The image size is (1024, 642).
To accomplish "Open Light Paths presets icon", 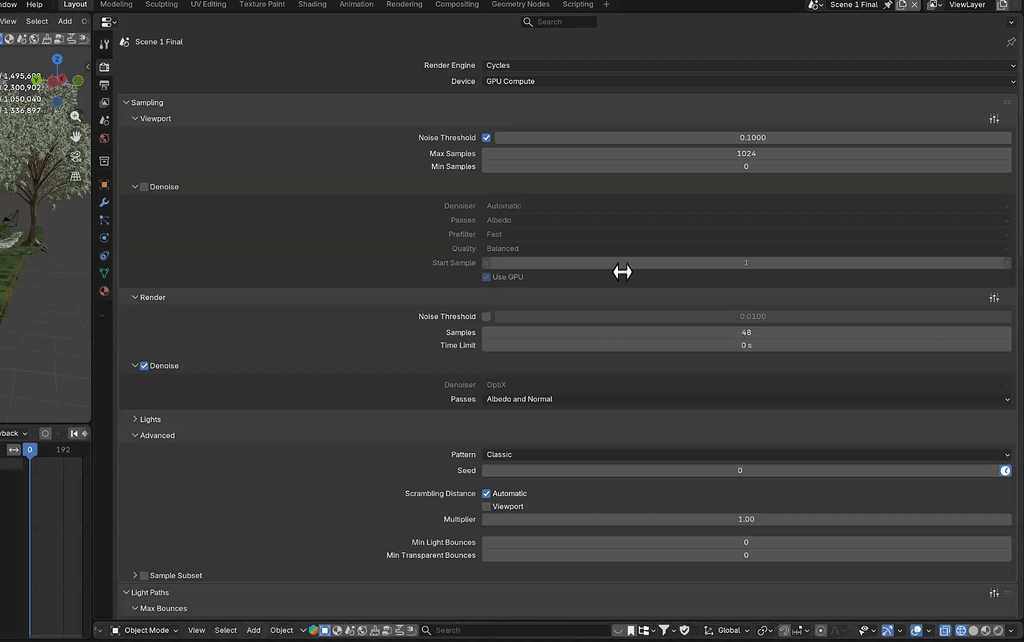I will coord(994,593).
